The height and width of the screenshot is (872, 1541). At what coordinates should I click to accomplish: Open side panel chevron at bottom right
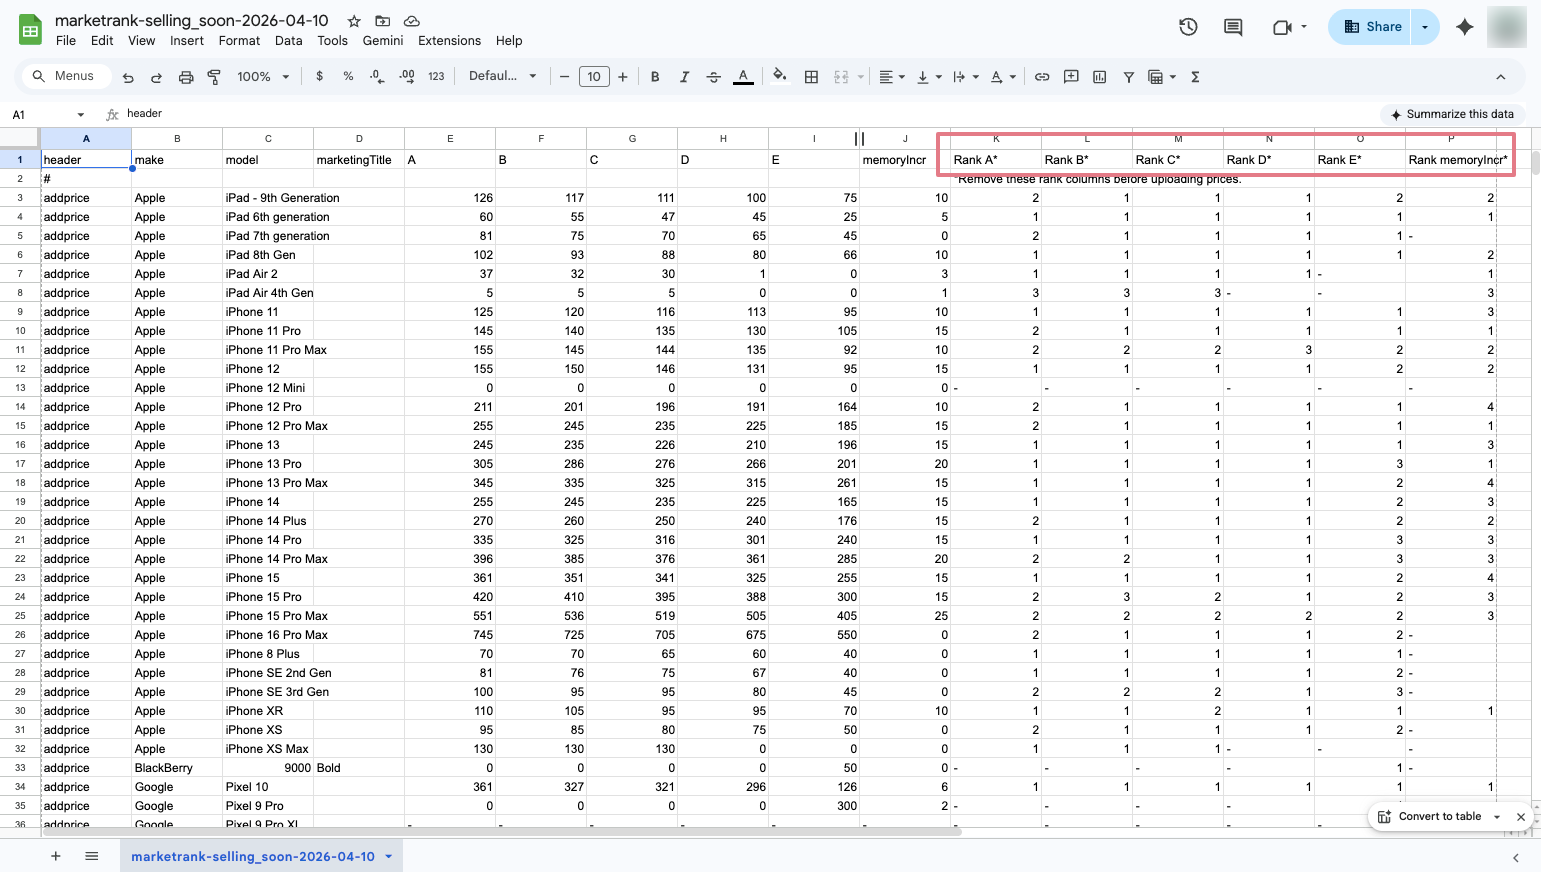(1516, 857)
